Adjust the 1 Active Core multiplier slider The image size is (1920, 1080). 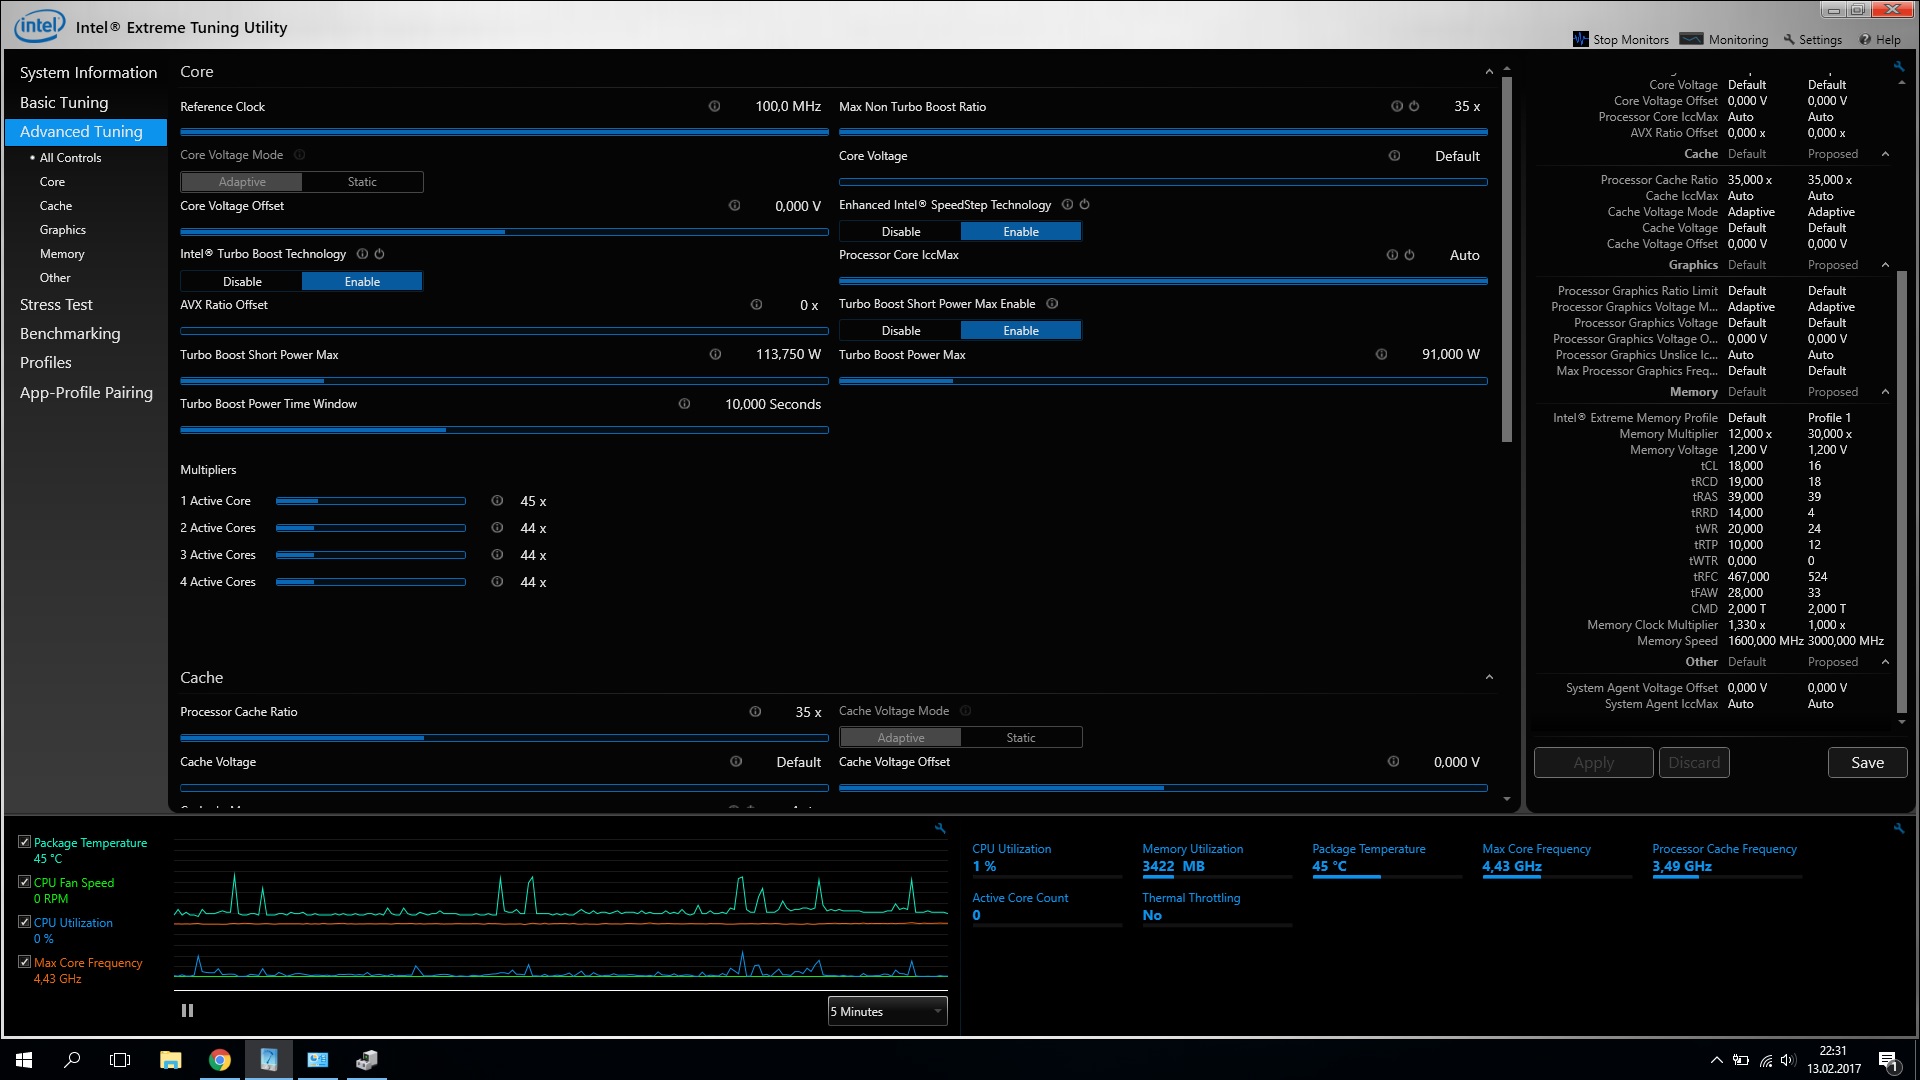click(x=370, y=500)
